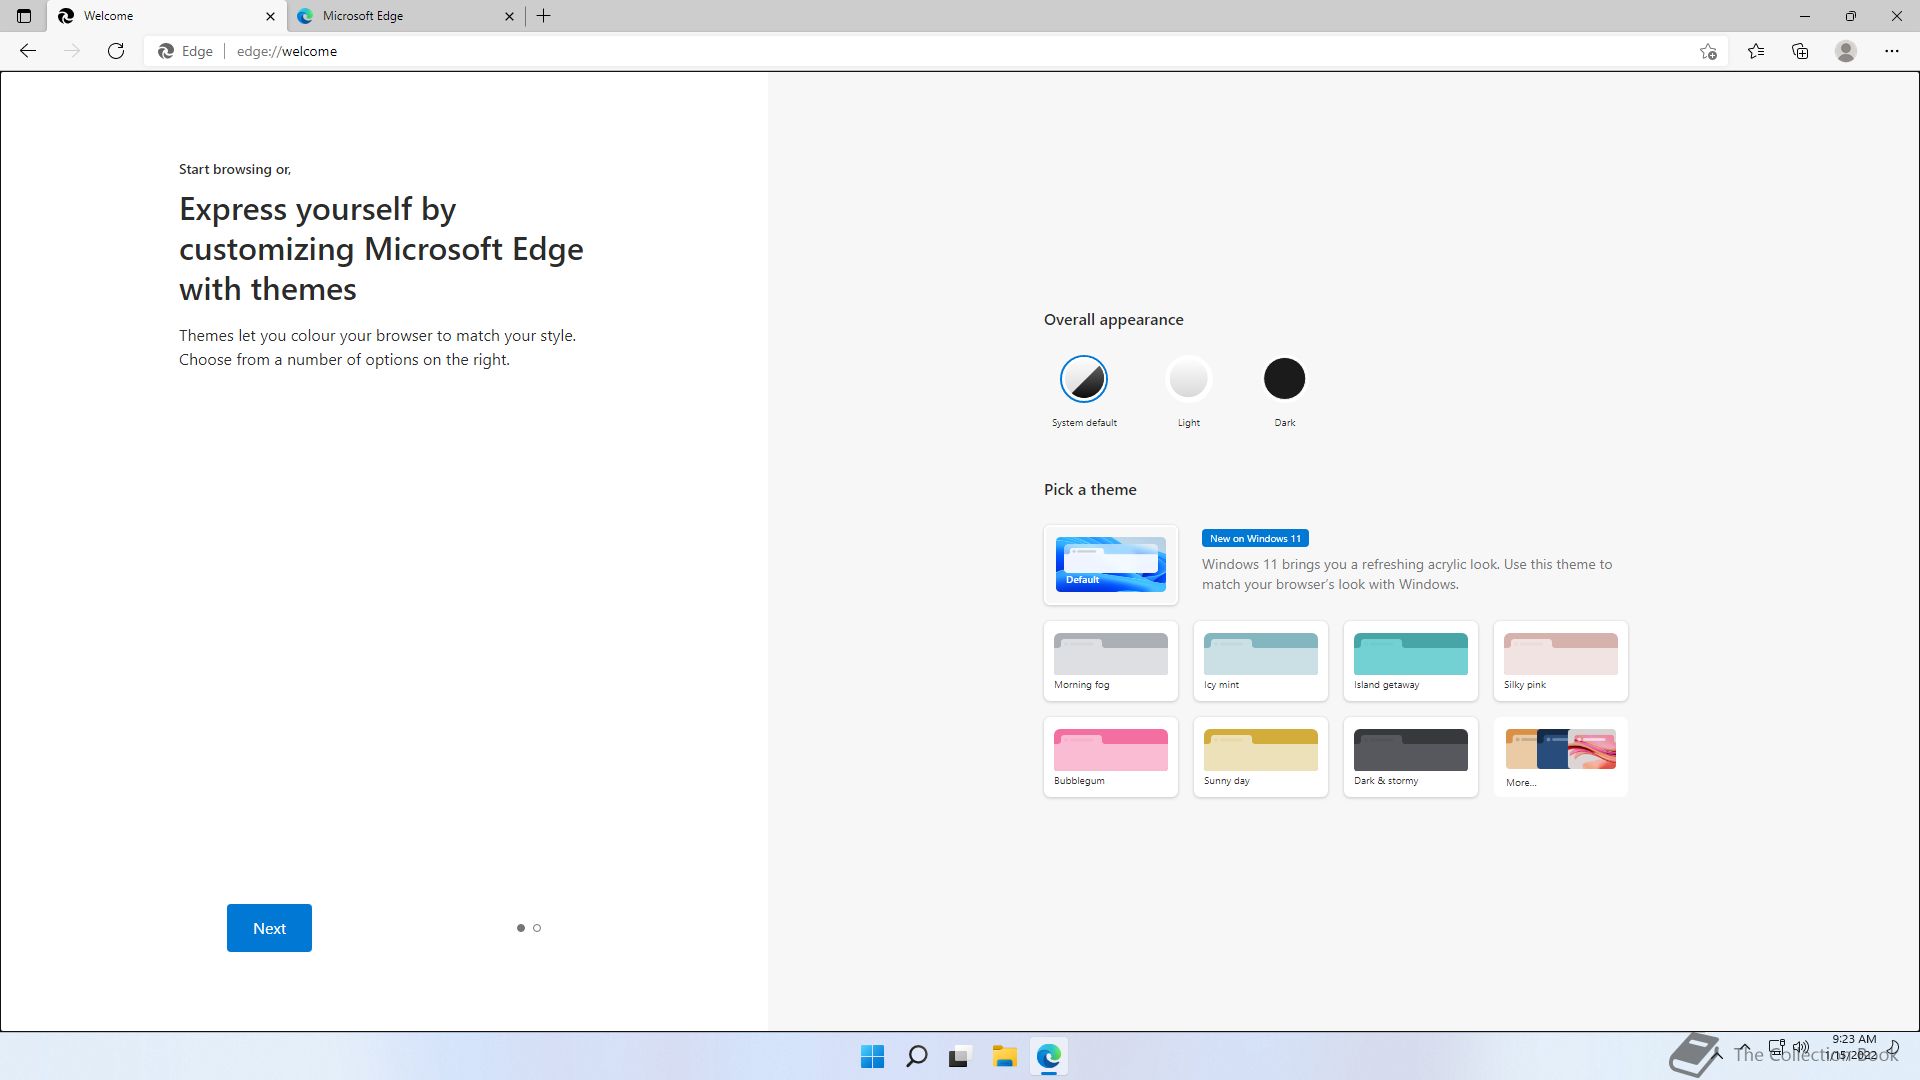The image size is (1920, 1080).
Task: Open Settings and more ellipsis menu
Action: [x=1892, y=51]
